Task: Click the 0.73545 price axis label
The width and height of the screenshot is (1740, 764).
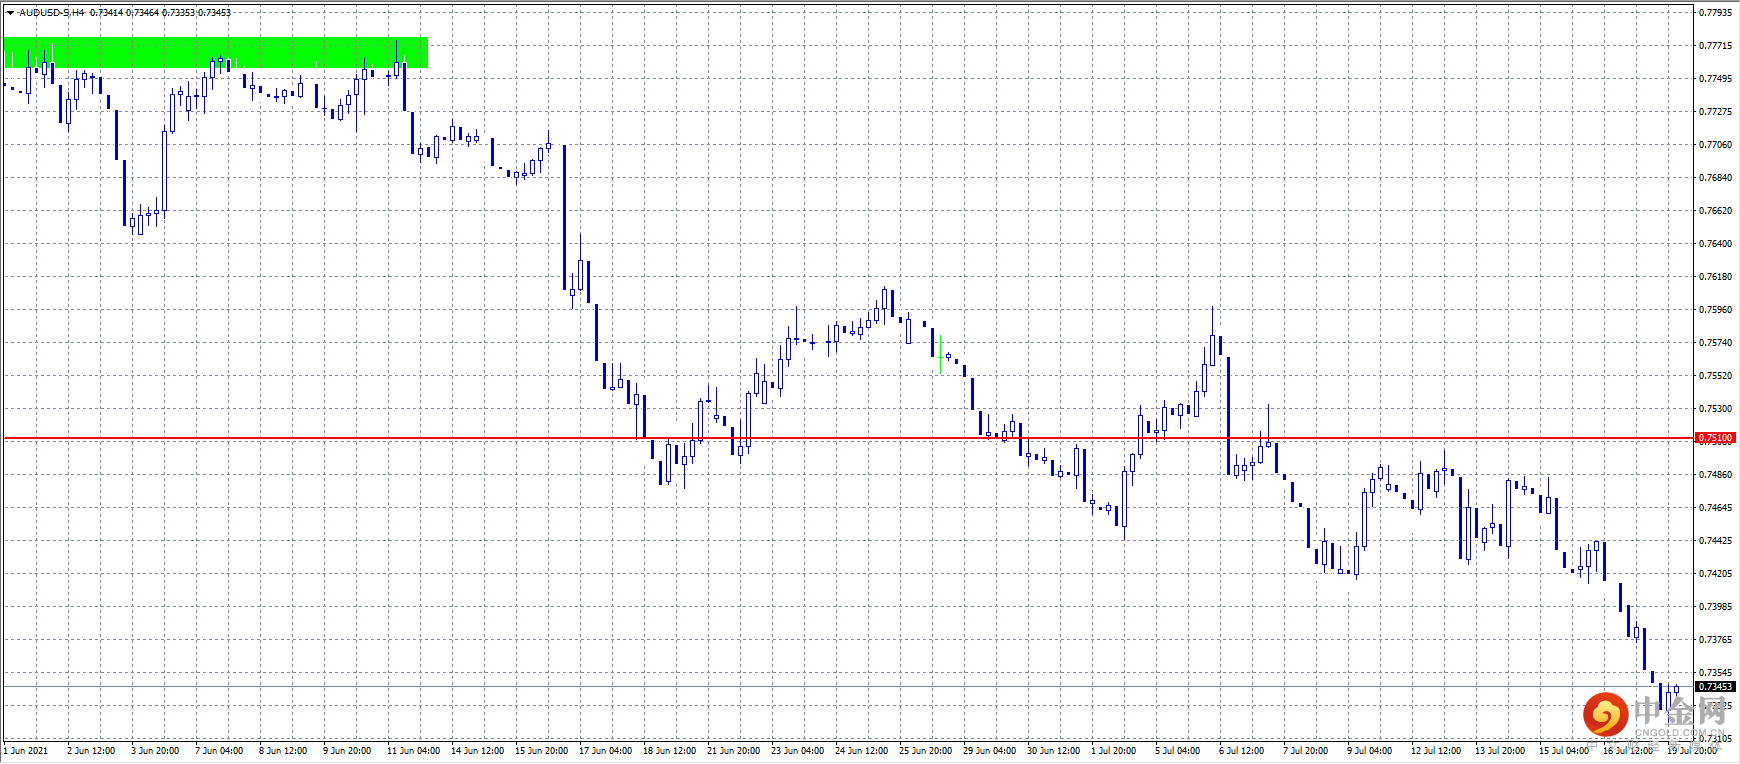Action: [x=1716, y=673]
